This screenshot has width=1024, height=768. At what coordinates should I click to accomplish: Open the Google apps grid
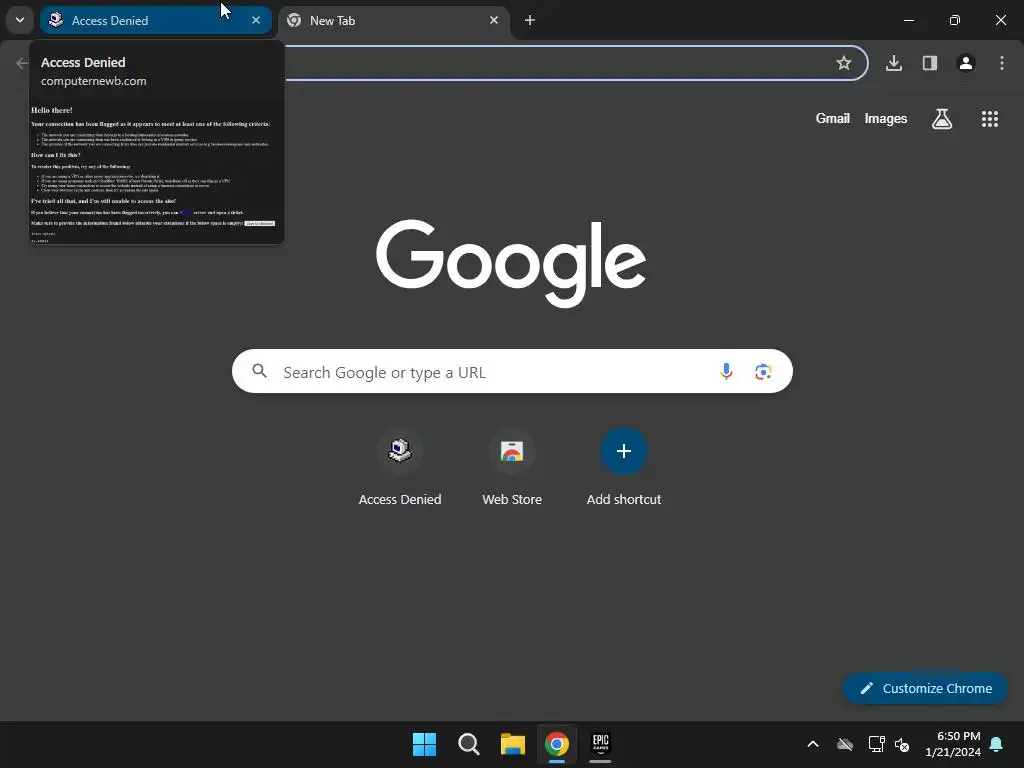[990, 119]
